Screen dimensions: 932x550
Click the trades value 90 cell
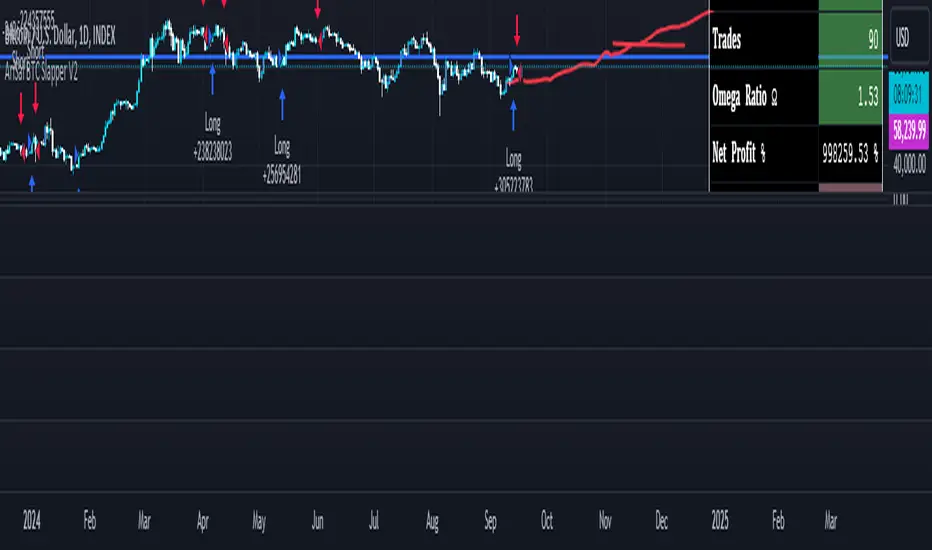(x=851, y=39)
